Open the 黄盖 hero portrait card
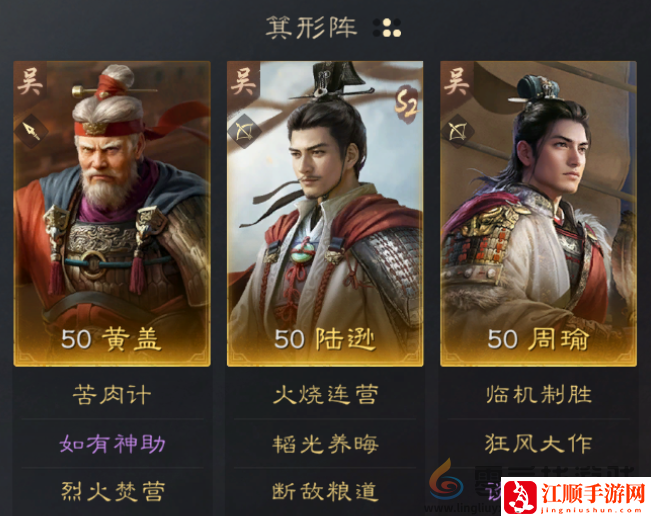 [x=112, y=214]
